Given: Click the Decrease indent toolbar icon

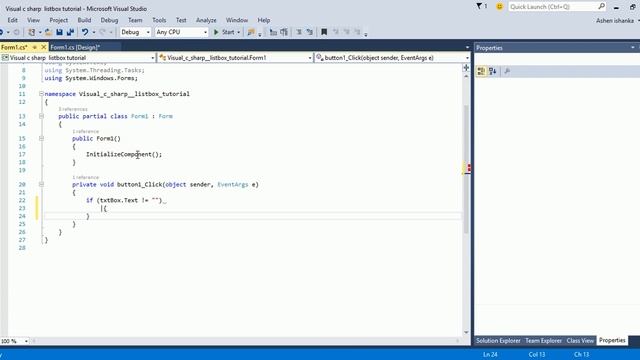Looking at the screenshot, I should [273, 32].
